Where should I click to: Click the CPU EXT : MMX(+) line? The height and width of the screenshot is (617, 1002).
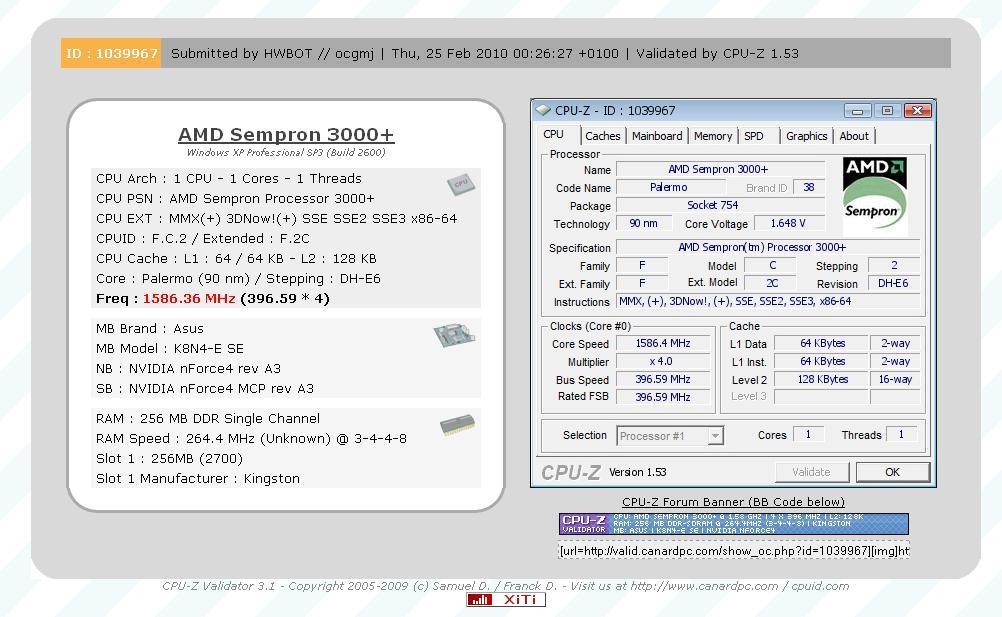click(x=277, y=218)
